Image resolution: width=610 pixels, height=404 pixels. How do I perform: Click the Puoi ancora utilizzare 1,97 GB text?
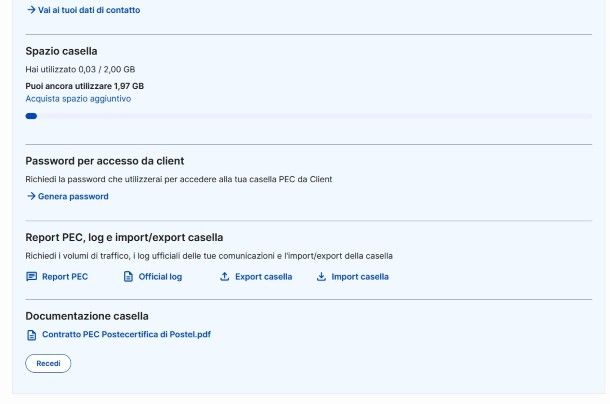click(x=84, y=86)
